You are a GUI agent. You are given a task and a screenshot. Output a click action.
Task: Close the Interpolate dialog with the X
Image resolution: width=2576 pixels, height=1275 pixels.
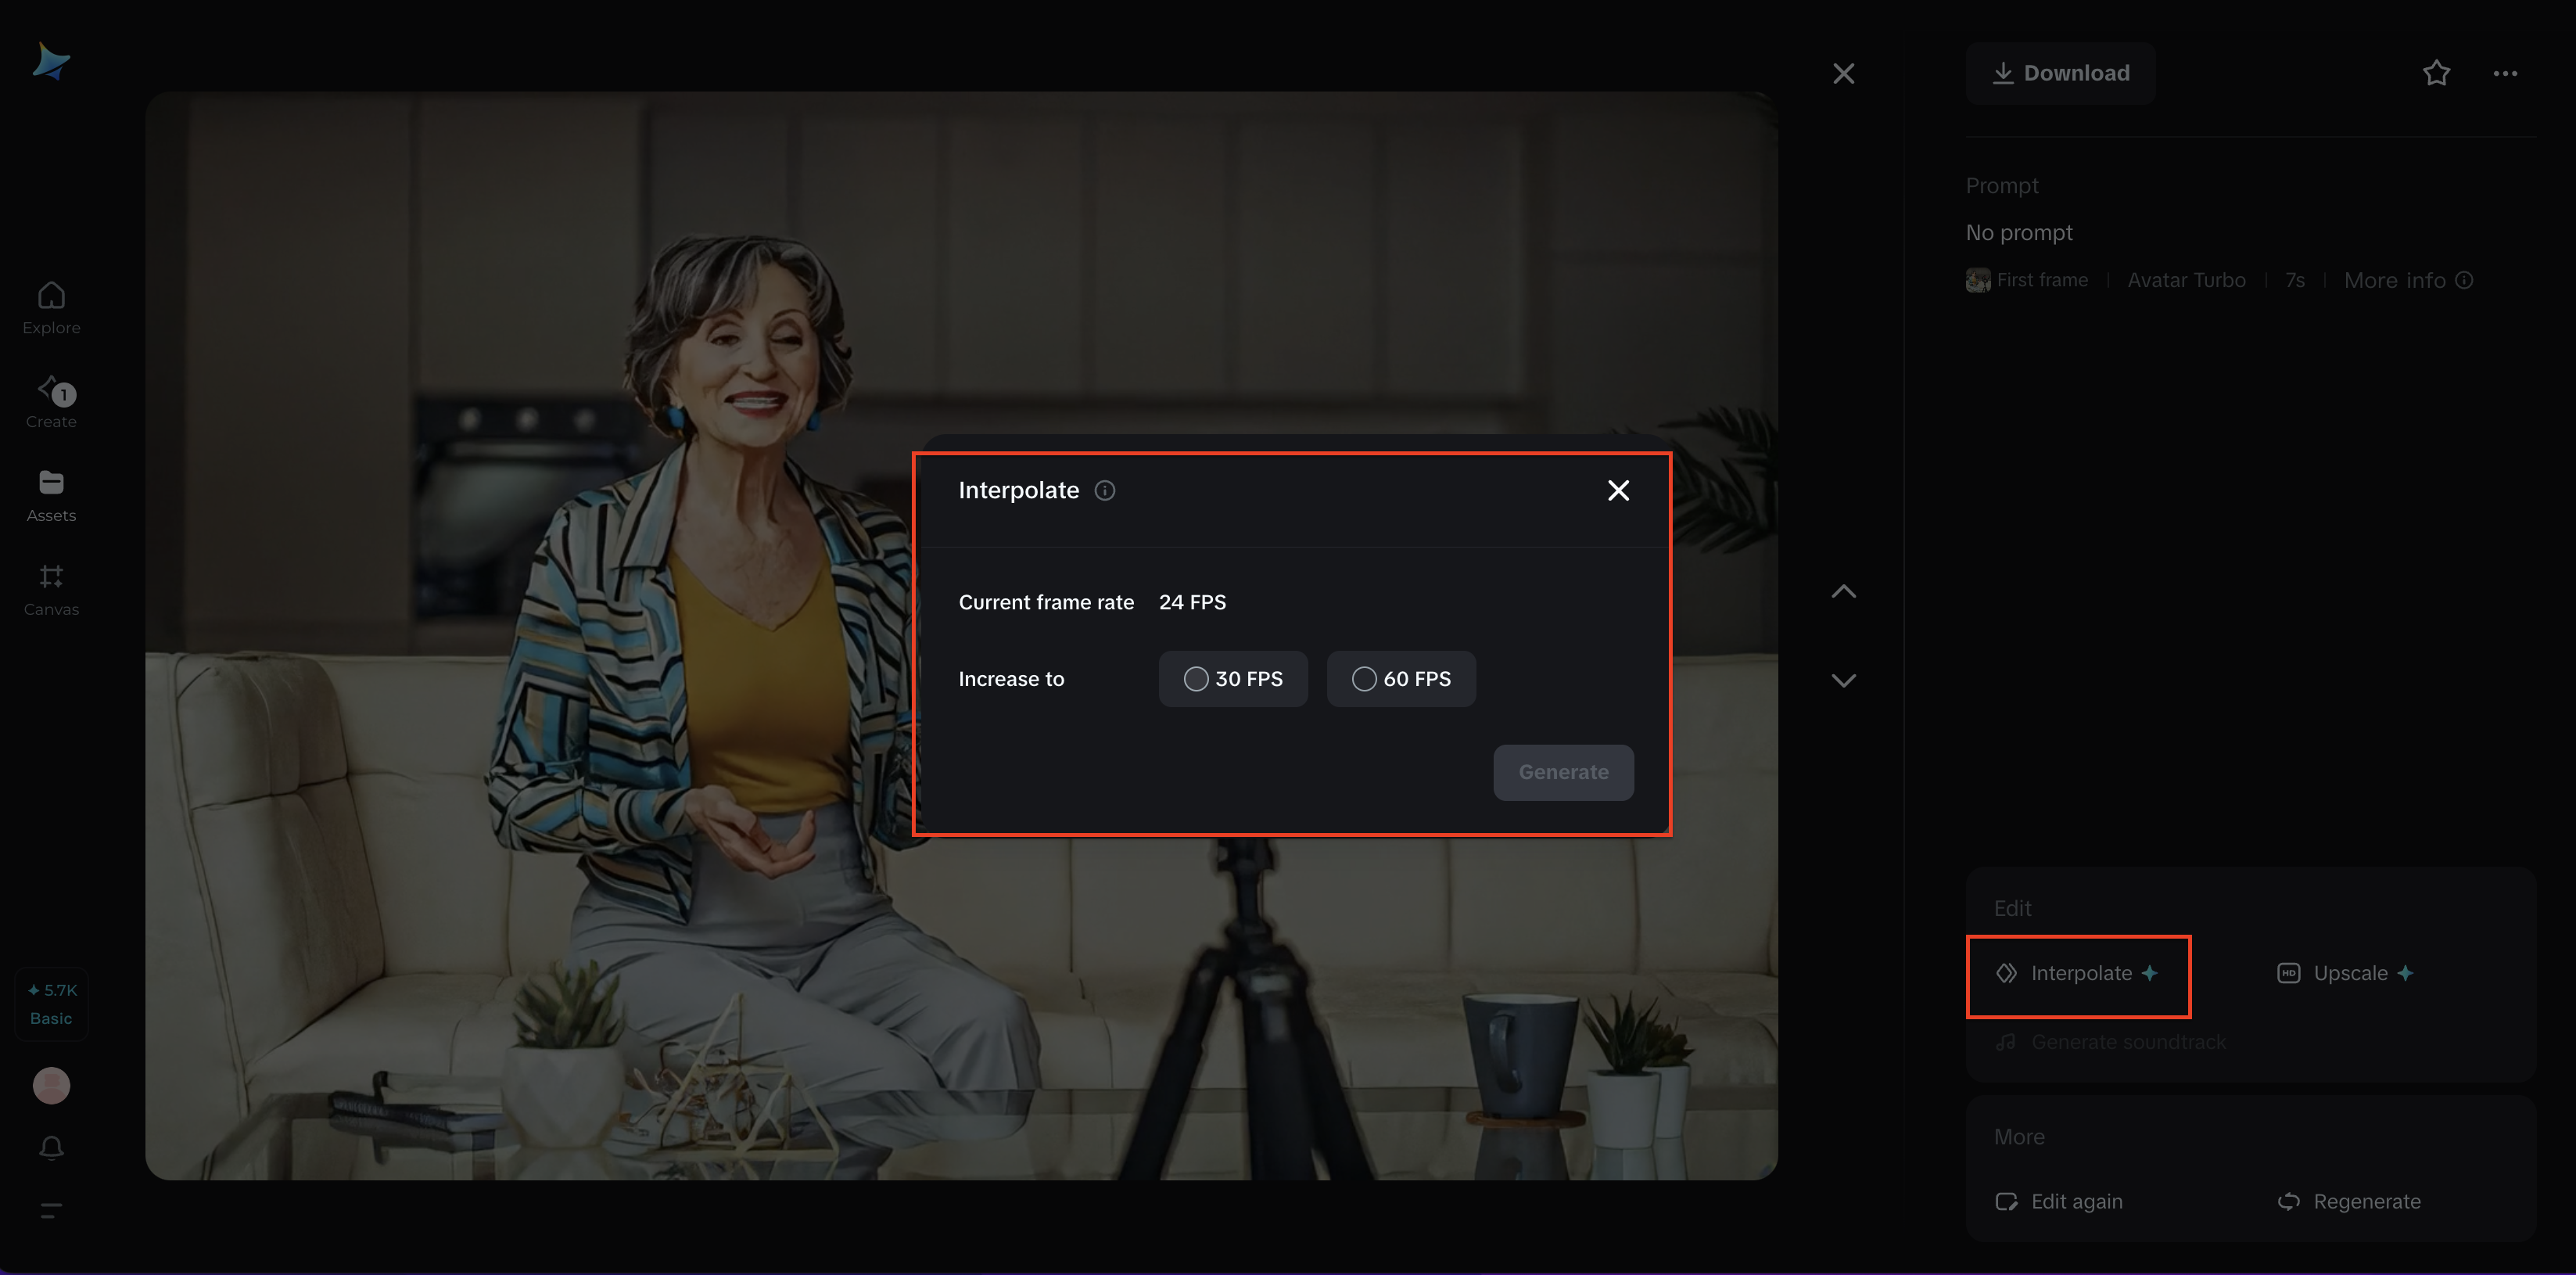coord(1617,490)
